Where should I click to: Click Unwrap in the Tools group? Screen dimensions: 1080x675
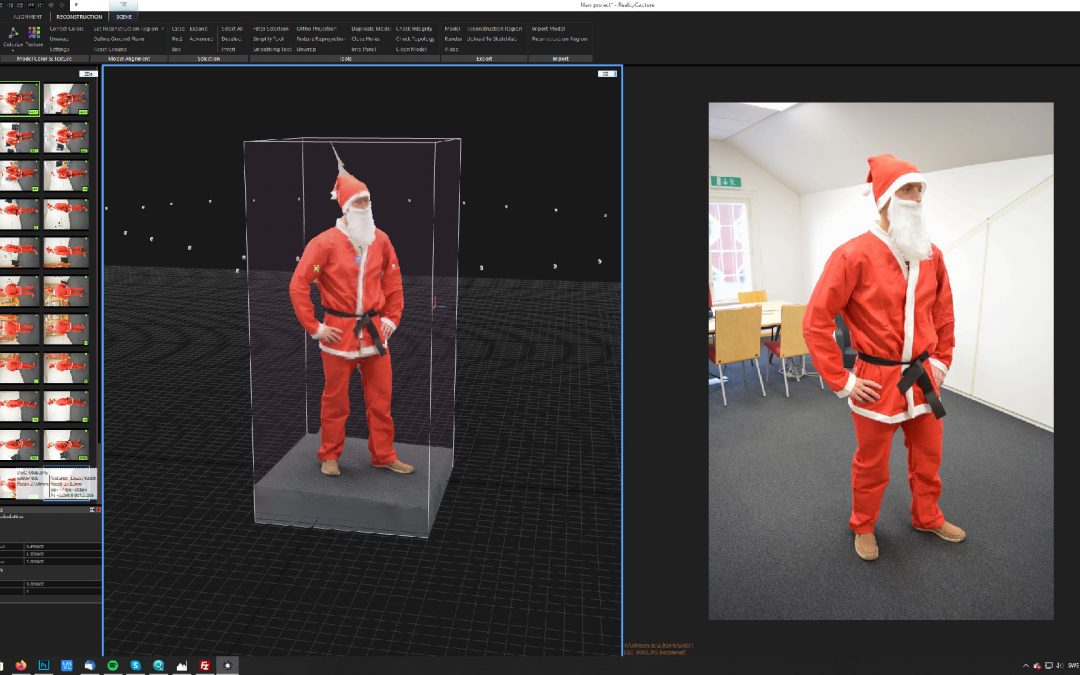click(x=306, y=50)
